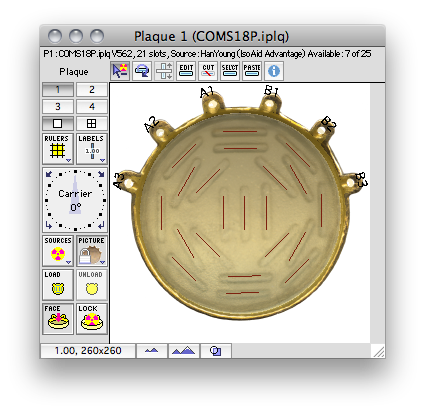Click the UNLOAD plaque button
Viewport: 425px width, 413px height.
click(x=92, y=285)
